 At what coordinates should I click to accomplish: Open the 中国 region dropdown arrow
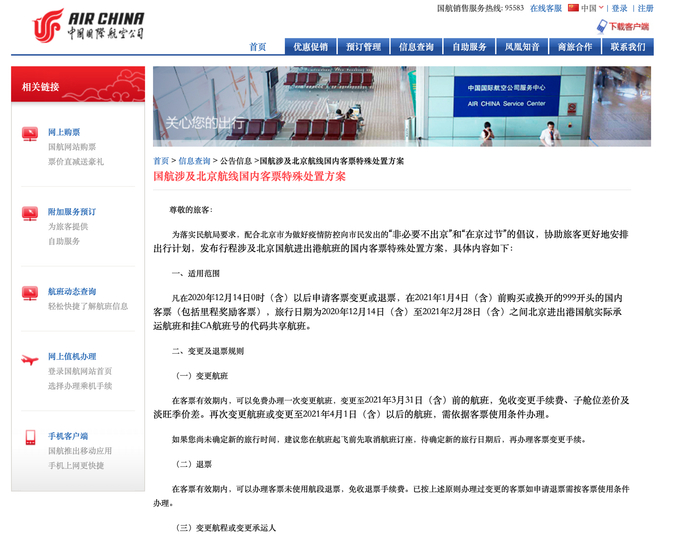pyautogui.click(x=601, y=8)
